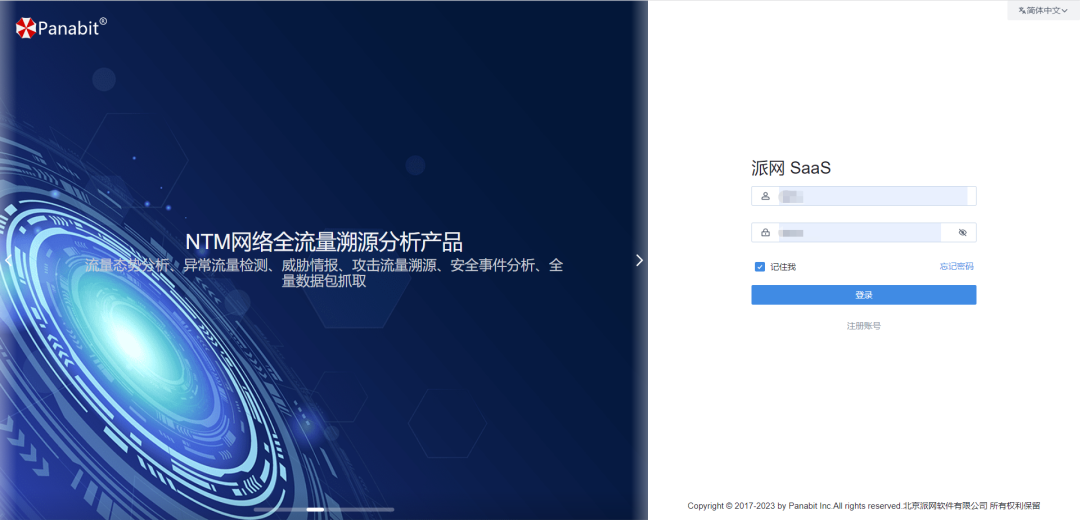Viewport: 1080px width, 520px height.
Task: Open the 忘记密码 link
Action: 957,267
